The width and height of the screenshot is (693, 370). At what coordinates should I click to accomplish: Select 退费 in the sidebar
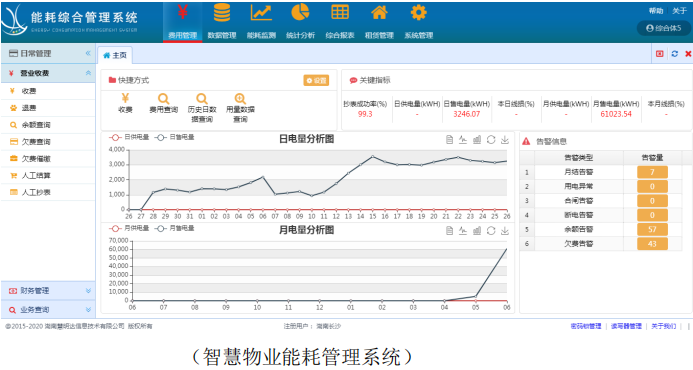click(x=48, y=108)
